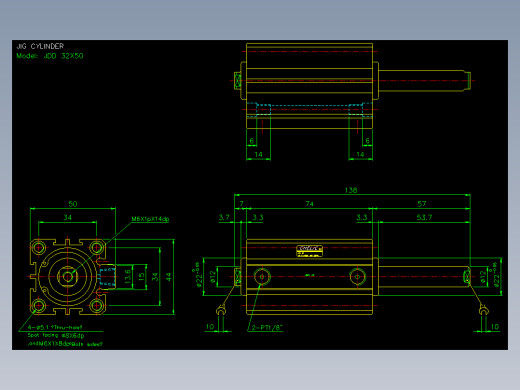Select the 'Spot facing ø8X6dp' note
The image size is (520, 390).
[x=56, y=335]
